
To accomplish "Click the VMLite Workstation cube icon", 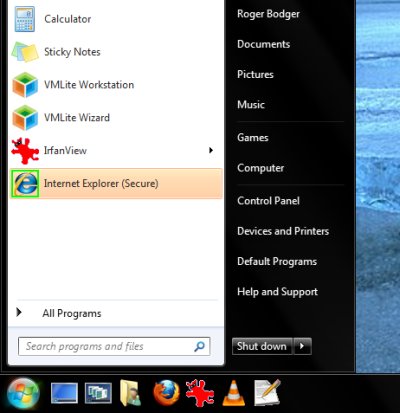I will 25,85.
